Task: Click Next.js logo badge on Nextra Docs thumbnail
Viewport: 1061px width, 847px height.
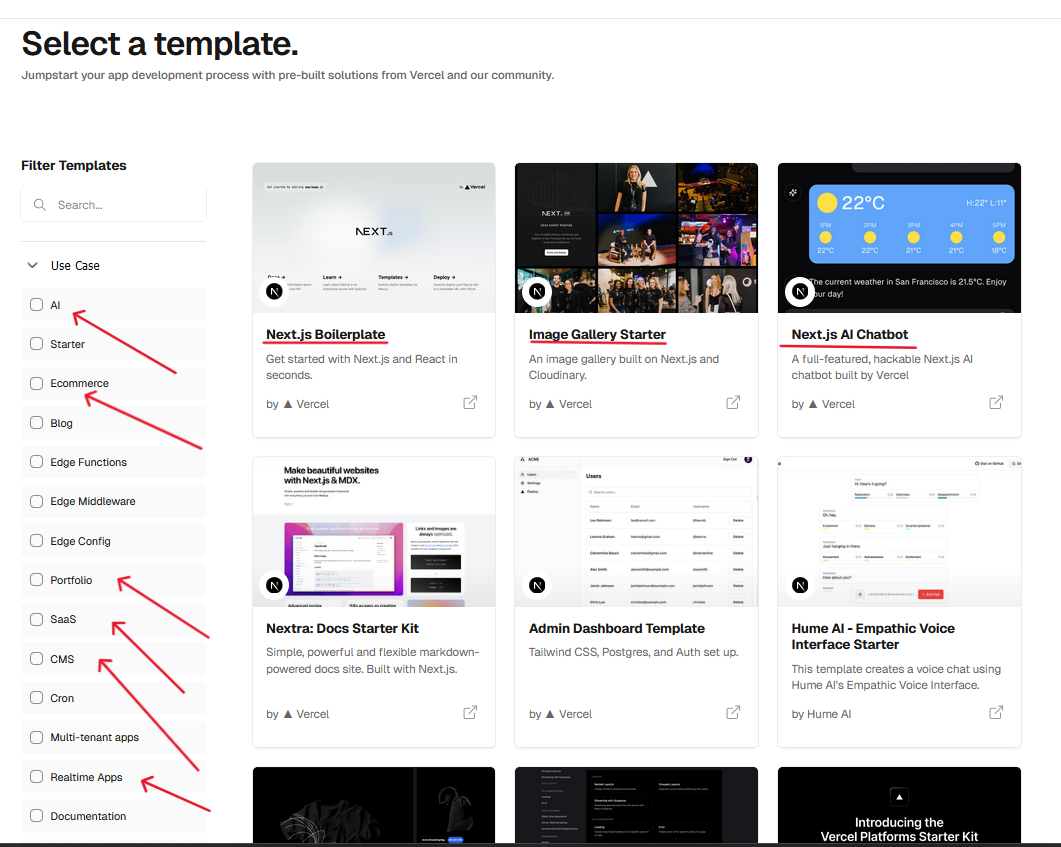Action: (274, 585)
